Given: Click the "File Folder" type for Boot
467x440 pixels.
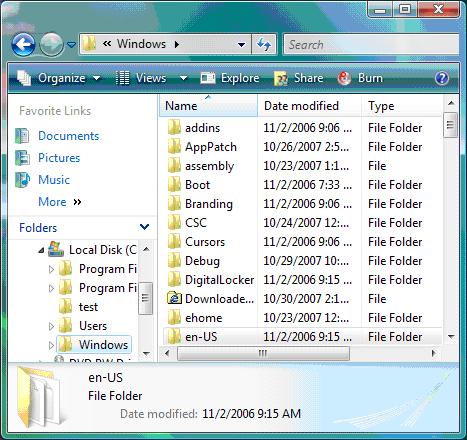Looking at the screenshot, I should pyautogui.click(x=395, y=185).
